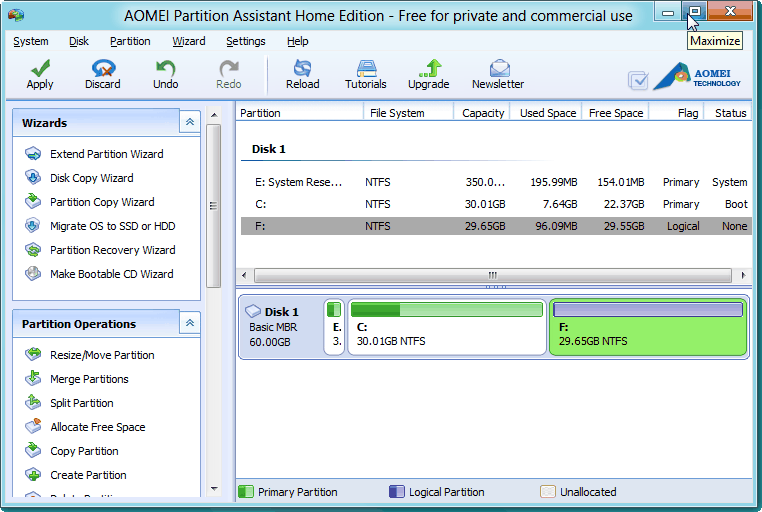Image resolution: width=762 pixels, height=512 pixels.
Task: Select the E: System Reserved partition row
Action: click(x=496, y=182)
